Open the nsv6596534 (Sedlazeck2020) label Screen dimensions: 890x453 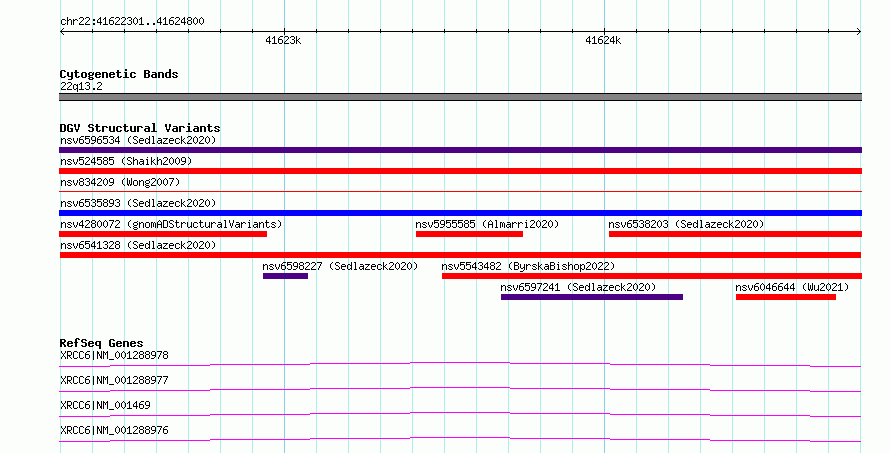pos(138,140)
